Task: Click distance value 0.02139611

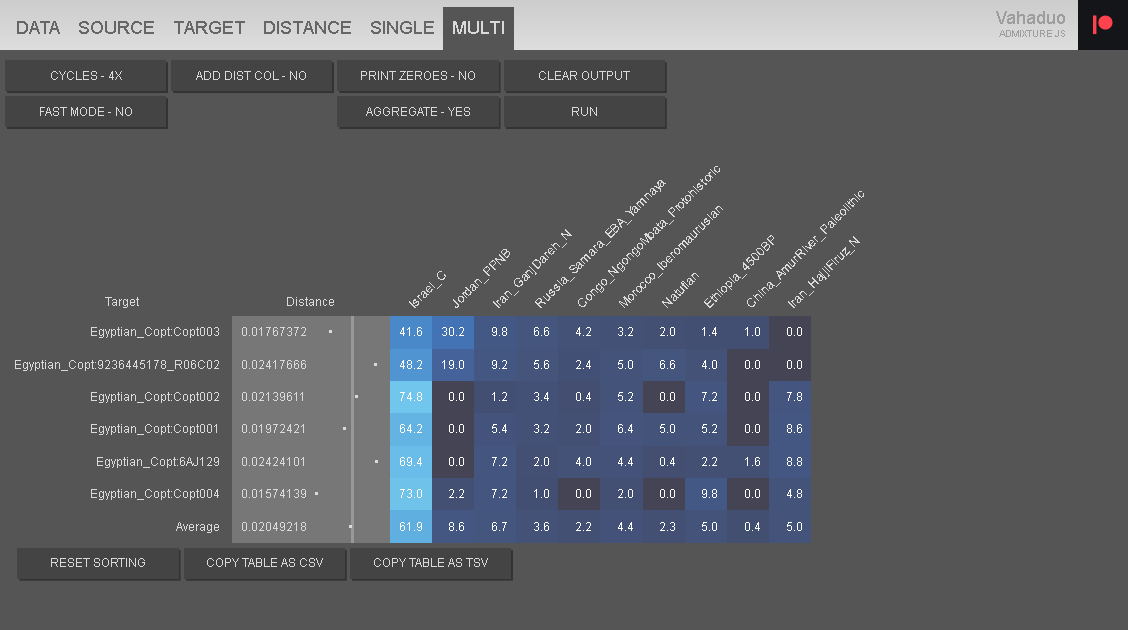Action: (273, 397)
